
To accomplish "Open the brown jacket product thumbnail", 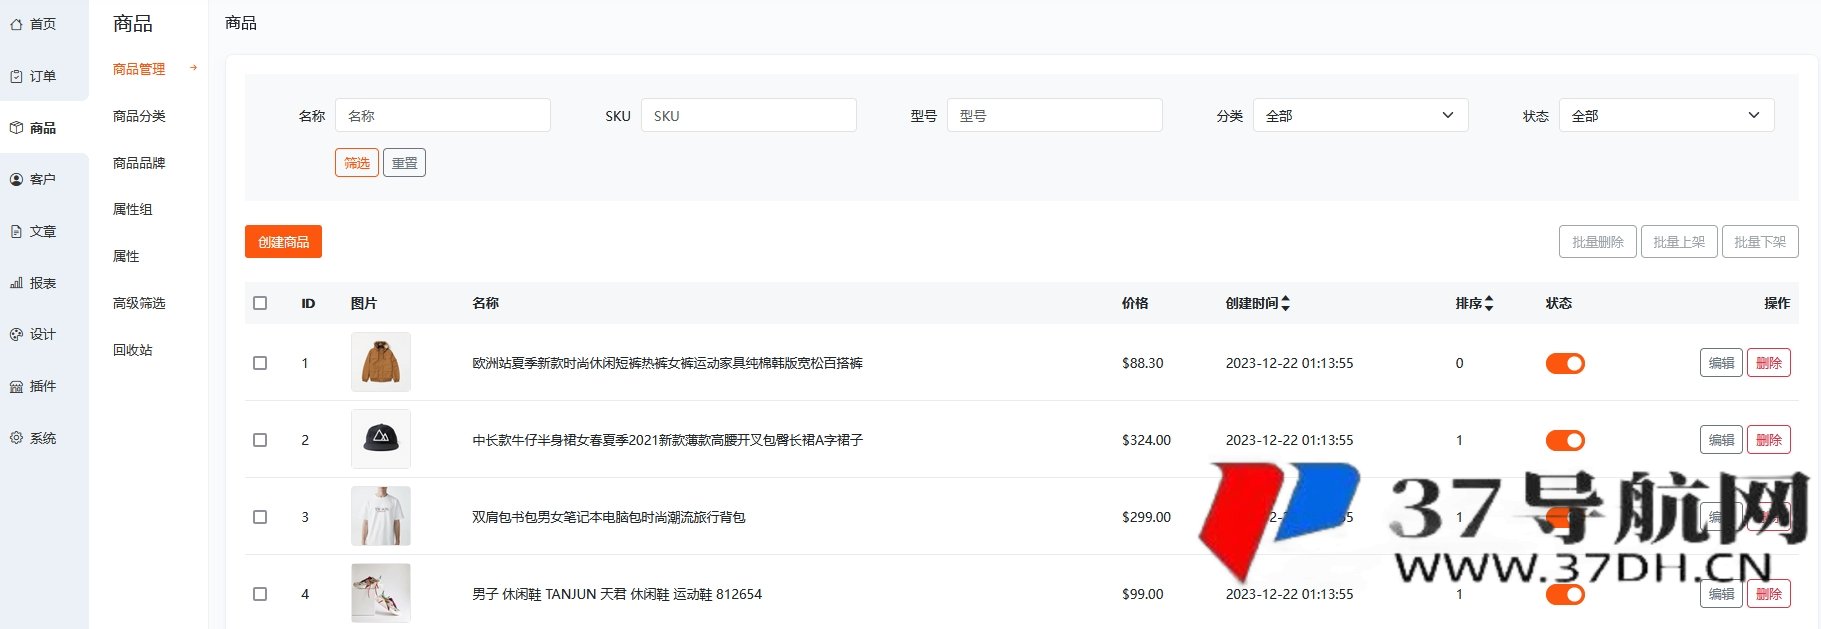I will pyautogui.click(x=381, y=362).
